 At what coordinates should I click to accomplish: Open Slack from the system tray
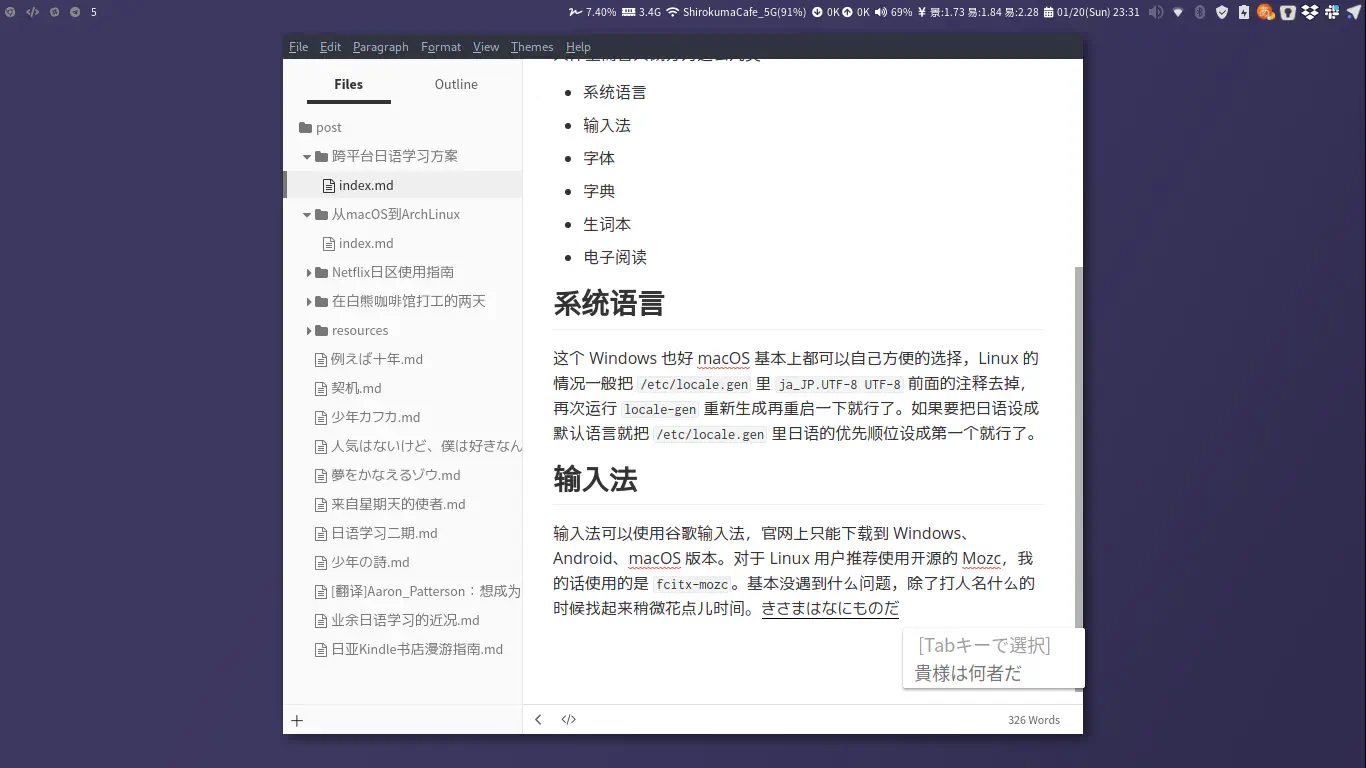pyautogui.click(x=1333, y=12)
